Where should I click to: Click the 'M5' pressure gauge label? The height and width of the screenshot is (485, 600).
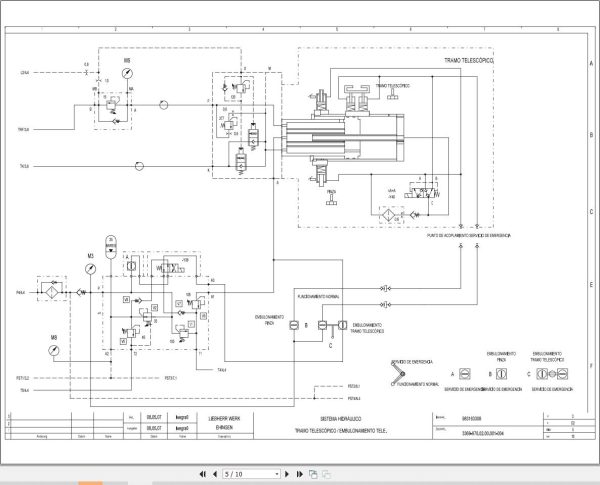127,61
